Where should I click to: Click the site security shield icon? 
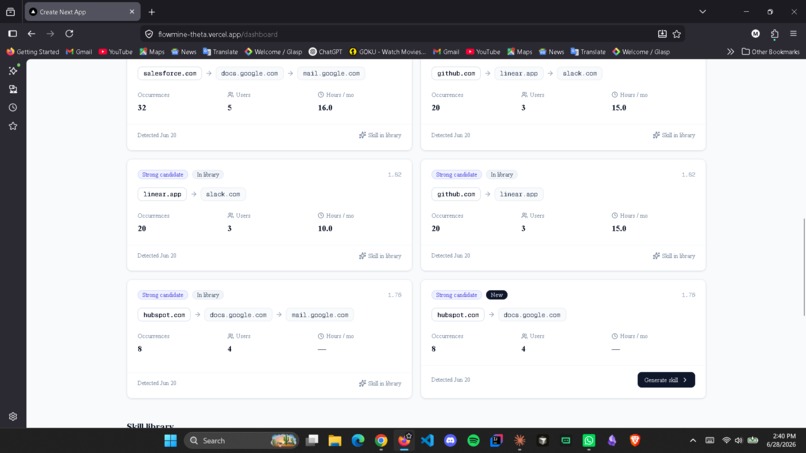click(149, 34)
